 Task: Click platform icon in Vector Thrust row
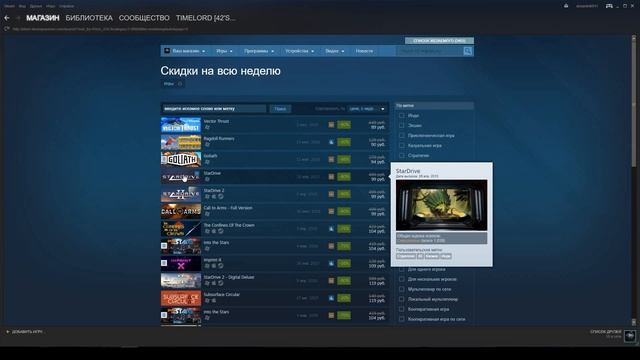[331, 125]
